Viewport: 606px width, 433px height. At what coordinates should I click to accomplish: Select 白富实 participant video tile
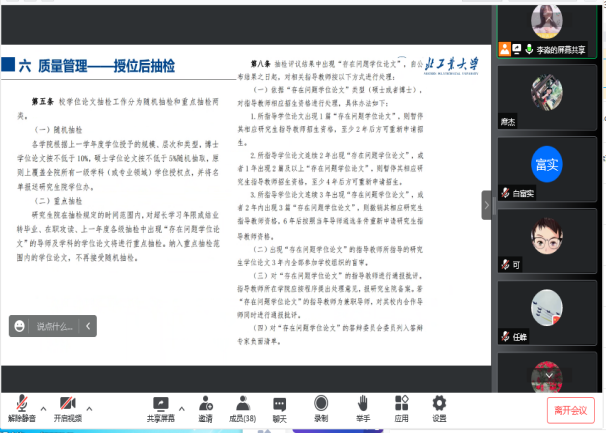point(546,165)
